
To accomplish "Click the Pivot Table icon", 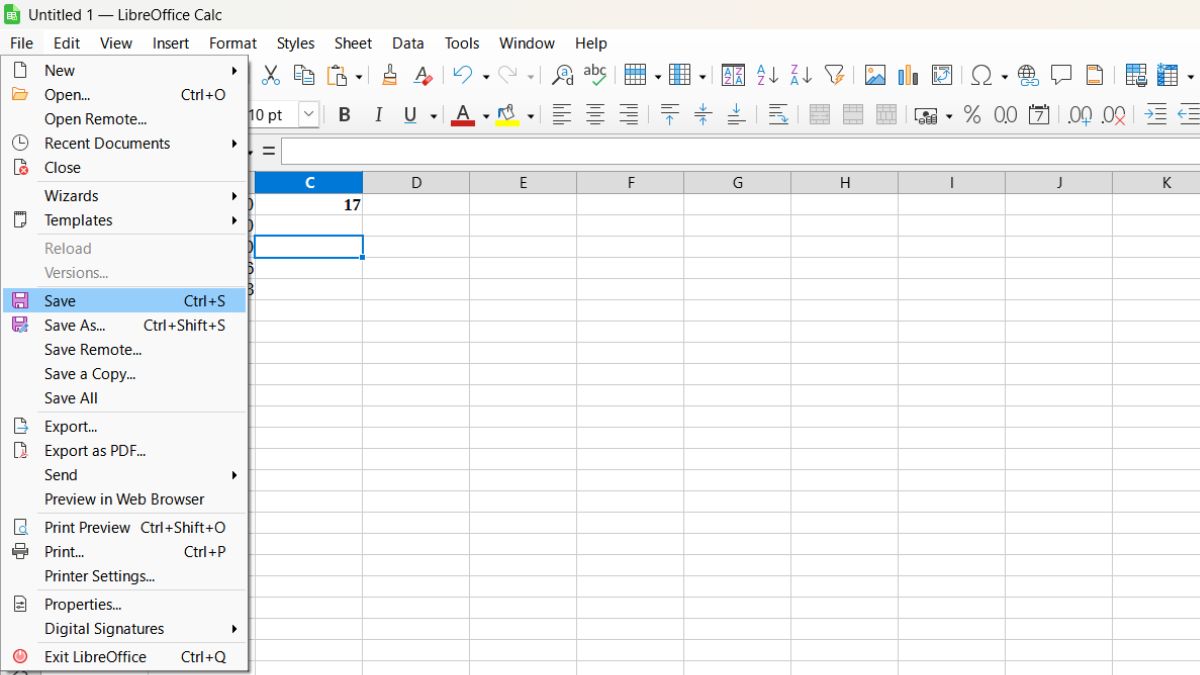I will tap(942, 75).
